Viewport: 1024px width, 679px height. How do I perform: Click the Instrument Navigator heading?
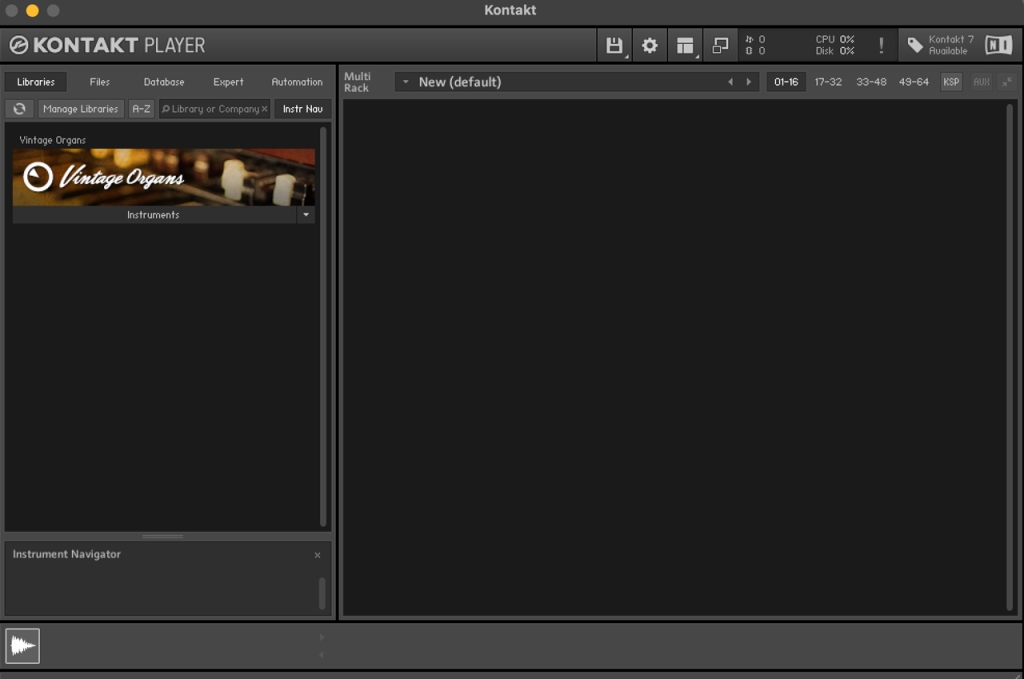[67, 554]
